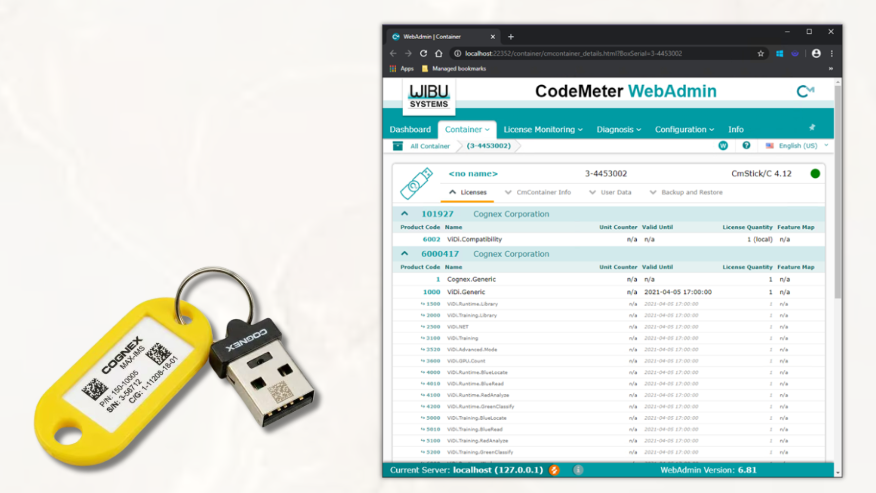Click the WIBU Systems logo

429,96
